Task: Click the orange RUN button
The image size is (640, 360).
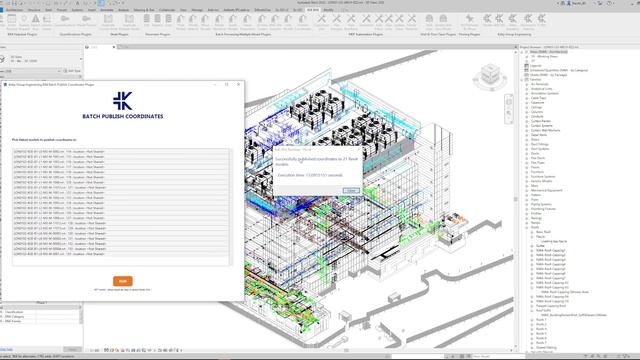Action: click(x=122, y=281)
